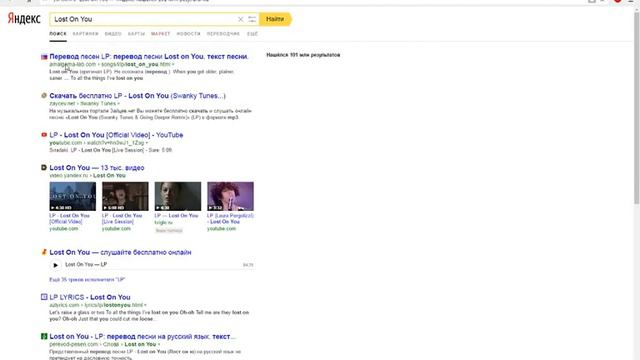Image resolution: width=640 pixels, height=360 pixels.
Task: Open the Яндекс logo home link
Action: 24,19
